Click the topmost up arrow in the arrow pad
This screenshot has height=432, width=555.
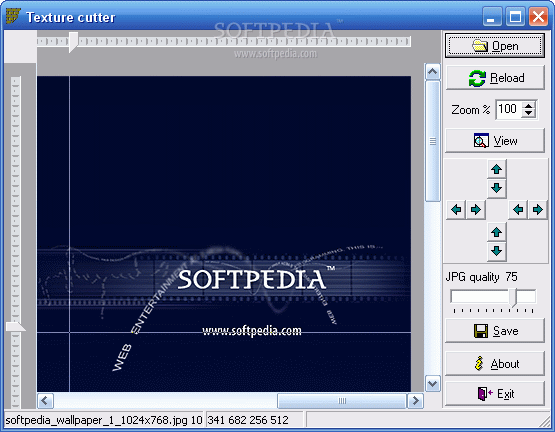pyautogui.click(x=496, y=169)
